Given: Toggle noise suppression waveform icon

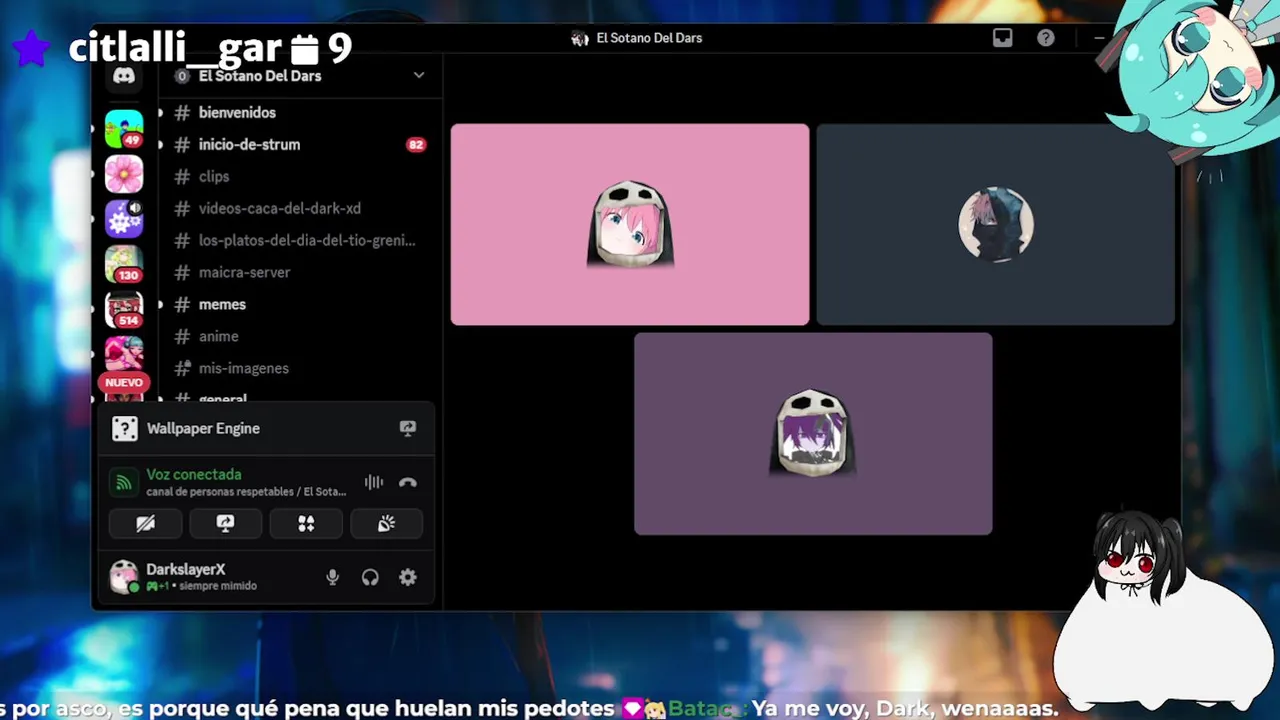Looking at the screenshot, I should pos(374,482).
